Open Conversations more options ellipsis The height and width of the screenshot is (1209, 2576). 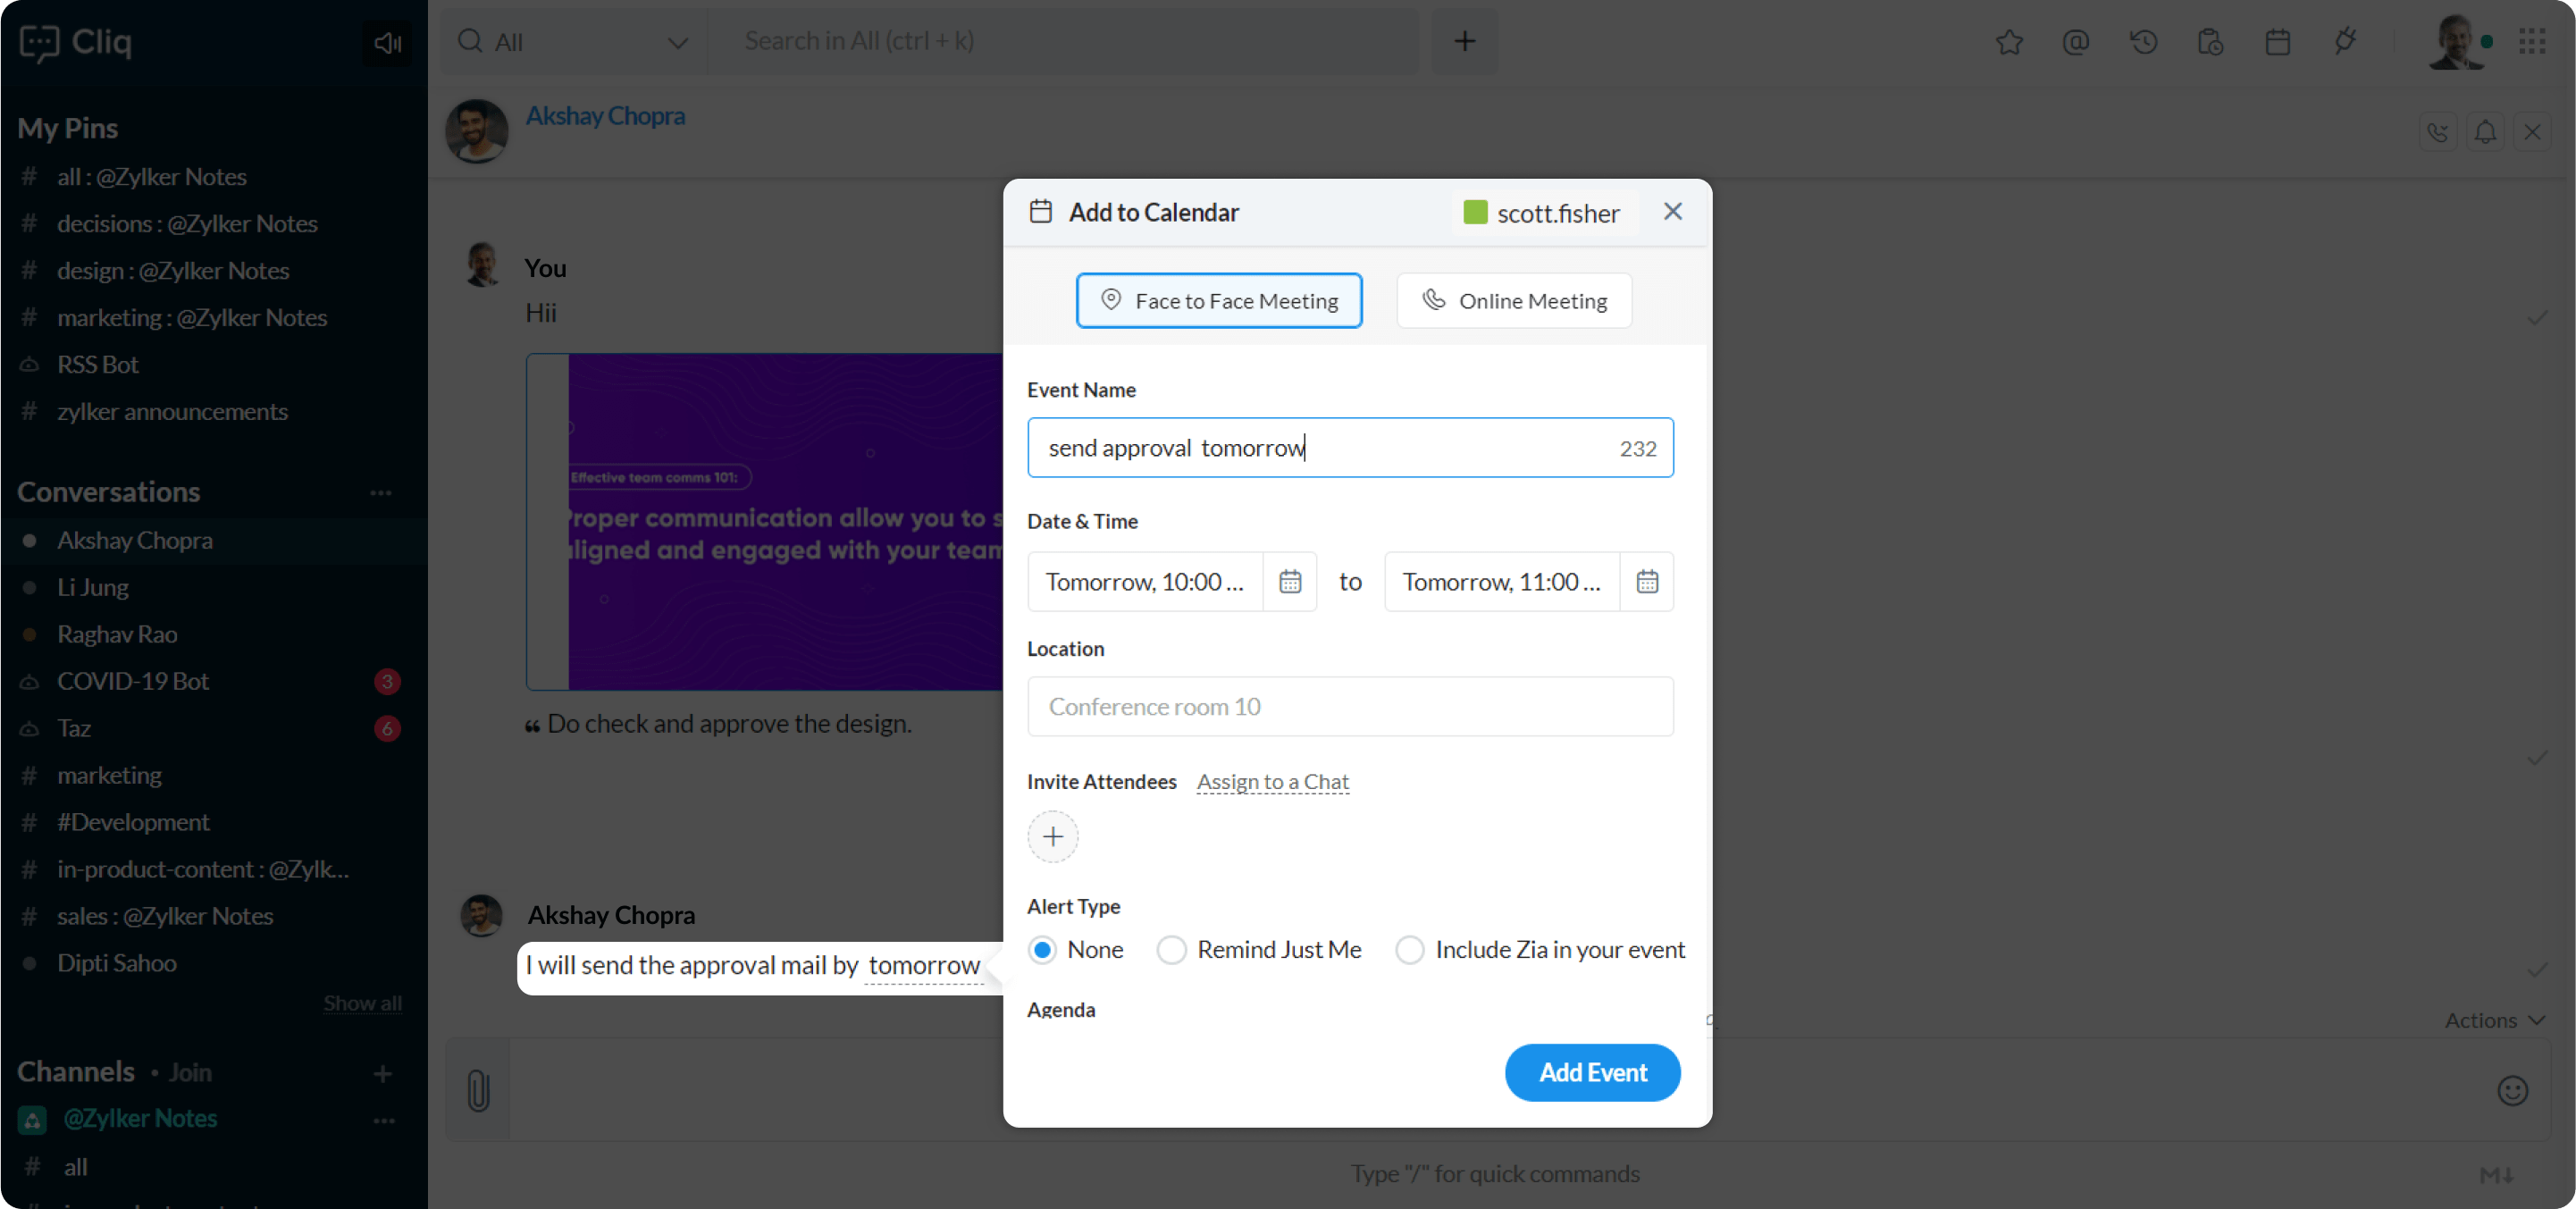[381, 493]
